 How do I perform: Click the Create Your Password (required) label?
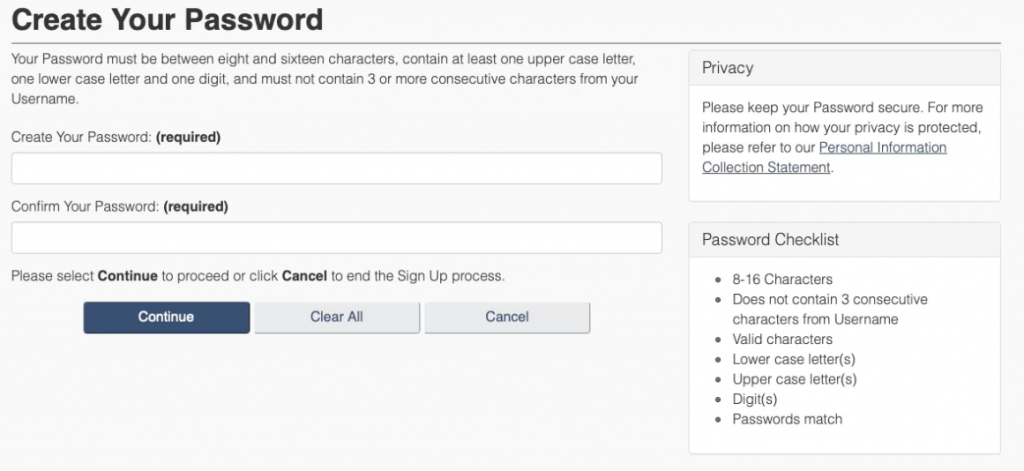pyautogui.click(x=116, y=137)
